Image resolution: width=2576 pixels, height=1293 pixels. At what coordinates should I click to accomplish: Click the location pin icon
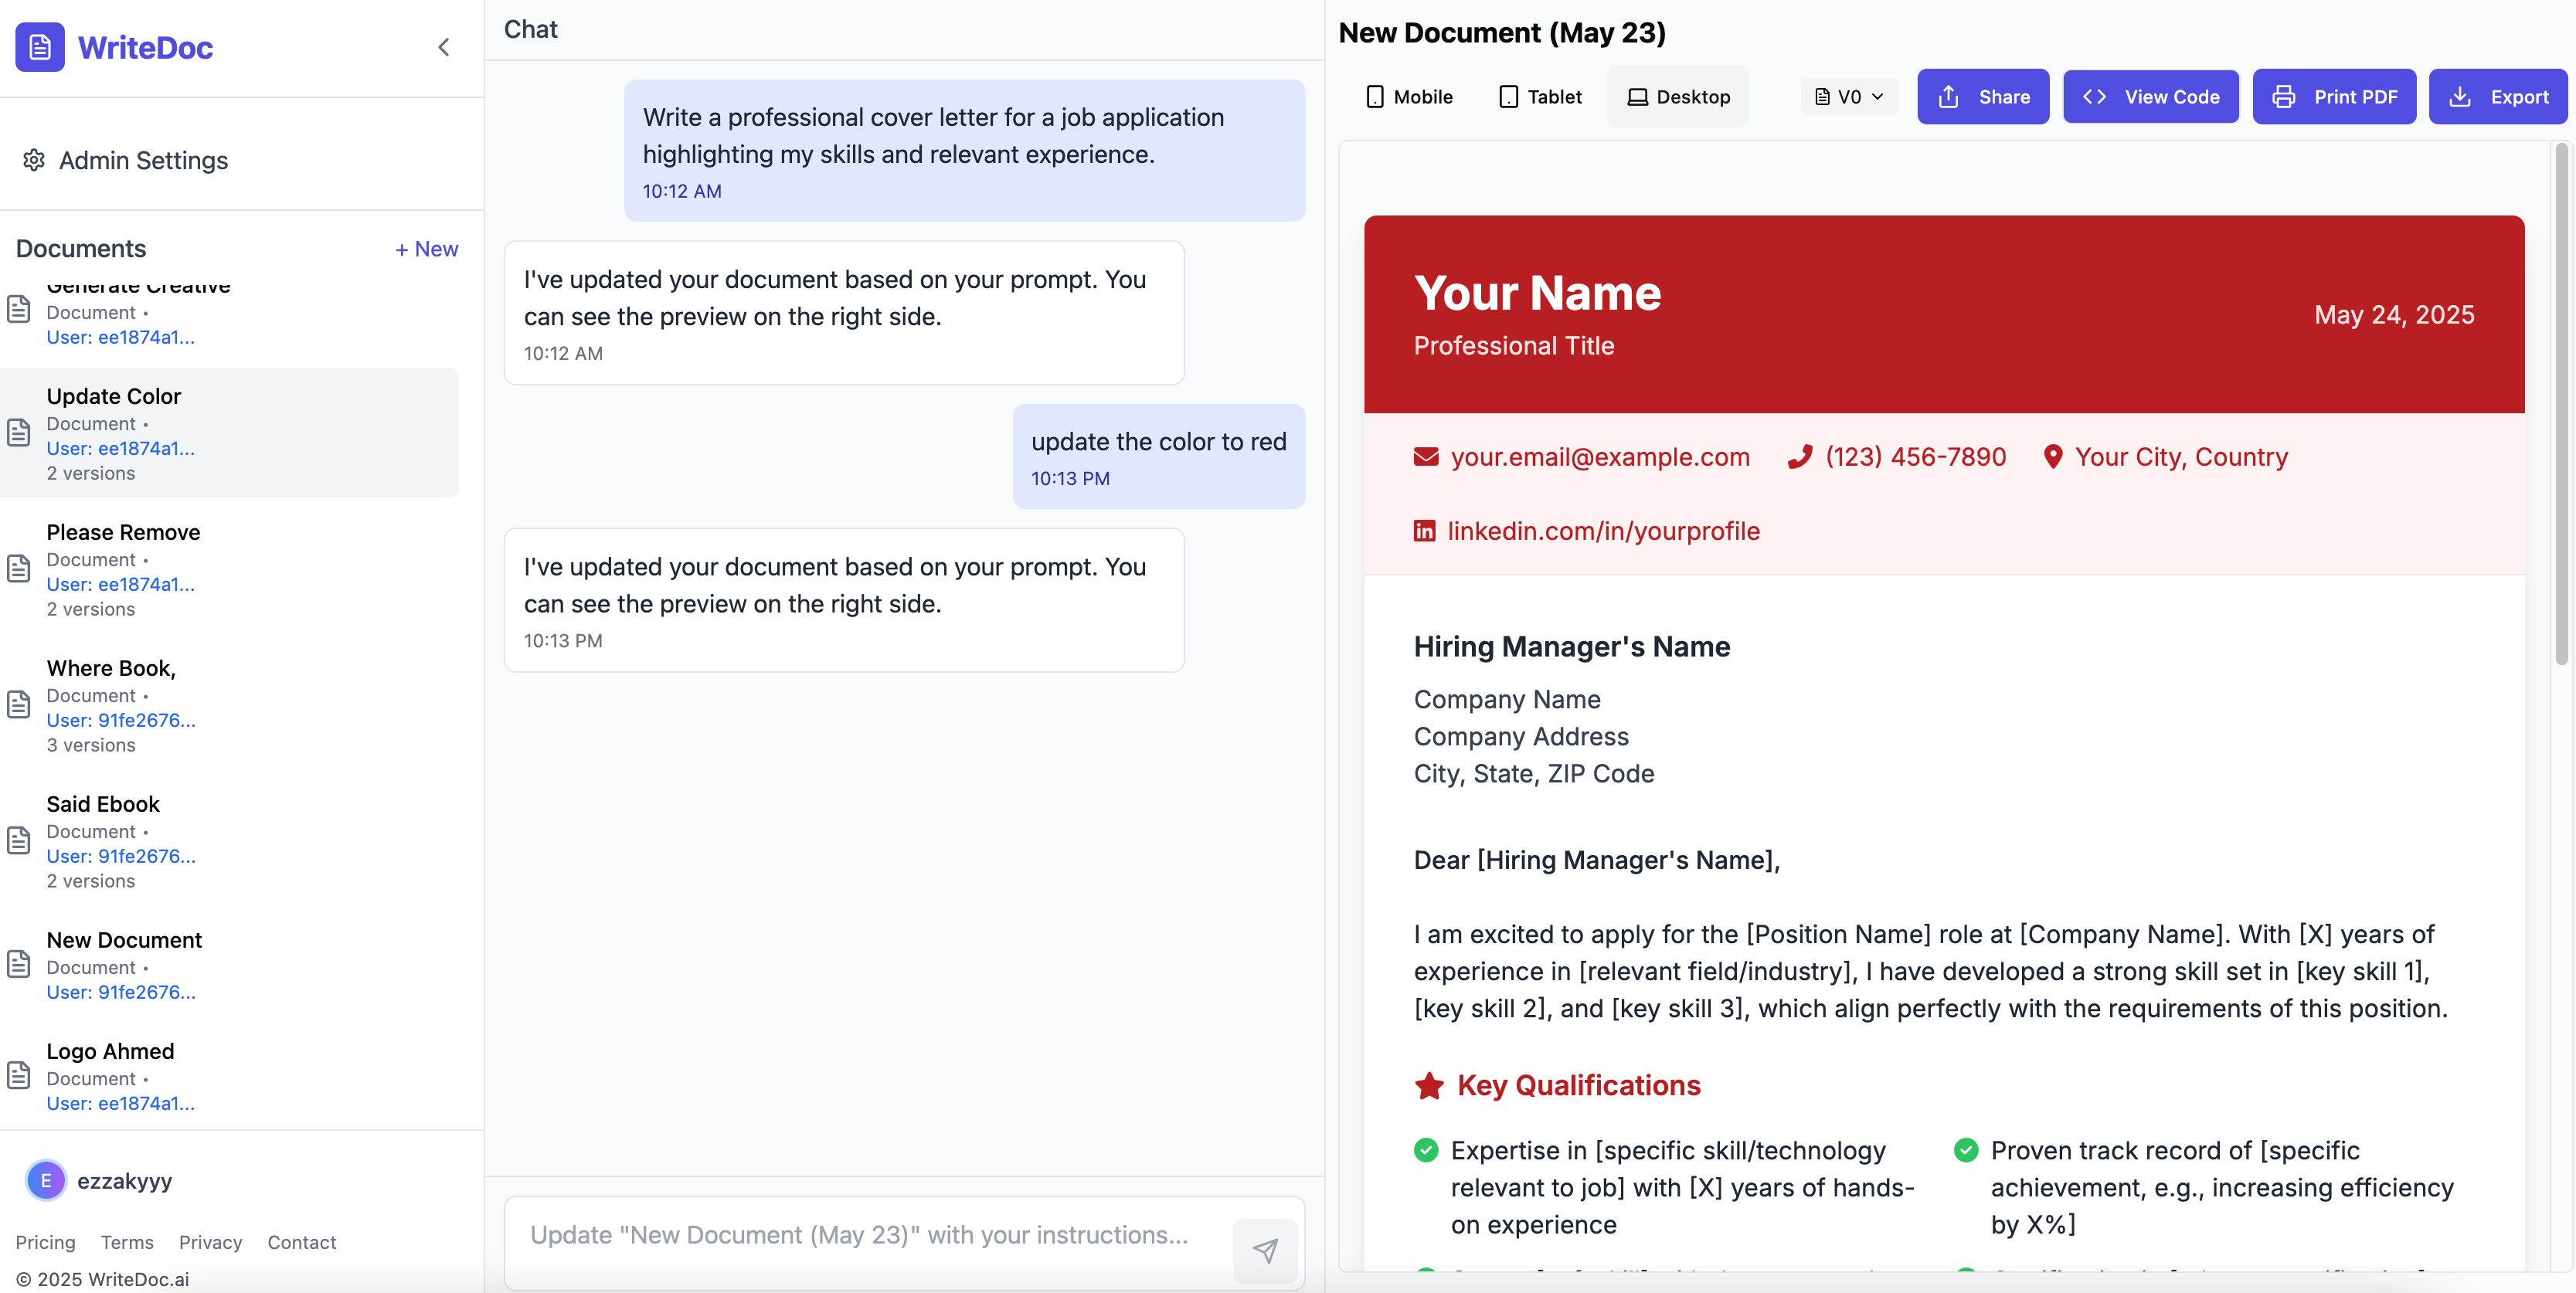click(x=2053, y=457)
